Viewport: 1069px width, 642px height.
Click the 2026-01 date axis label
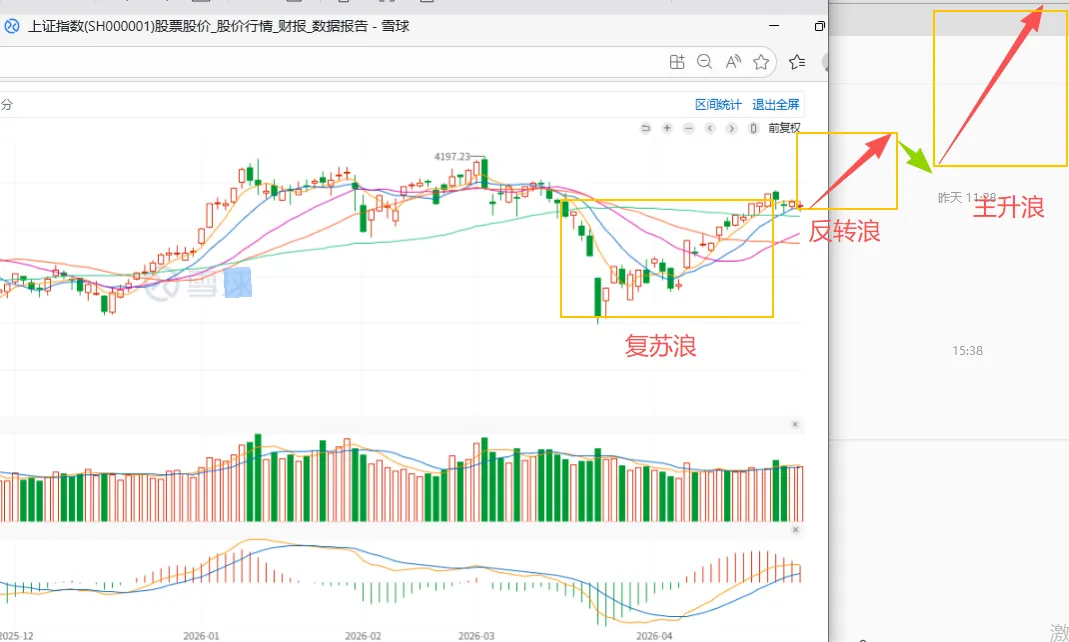pyautogui.click(x=201, y=636)
